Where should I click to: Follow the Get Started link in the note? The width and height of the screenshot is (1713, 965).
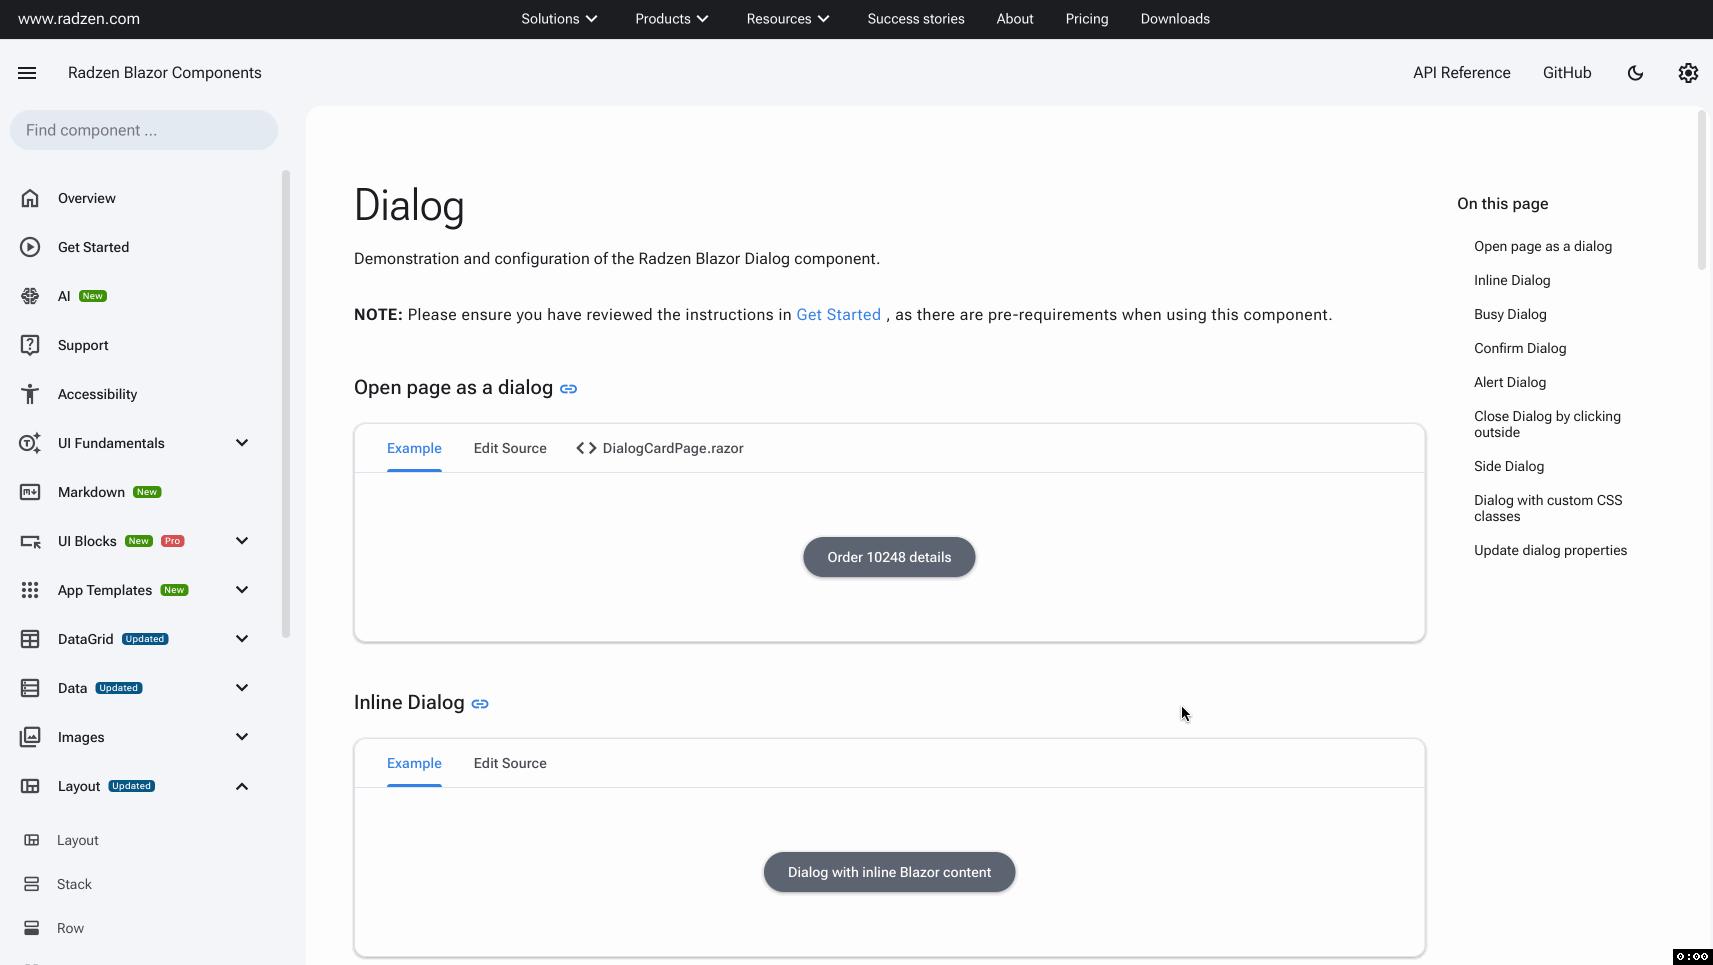[x=838, y=315]
